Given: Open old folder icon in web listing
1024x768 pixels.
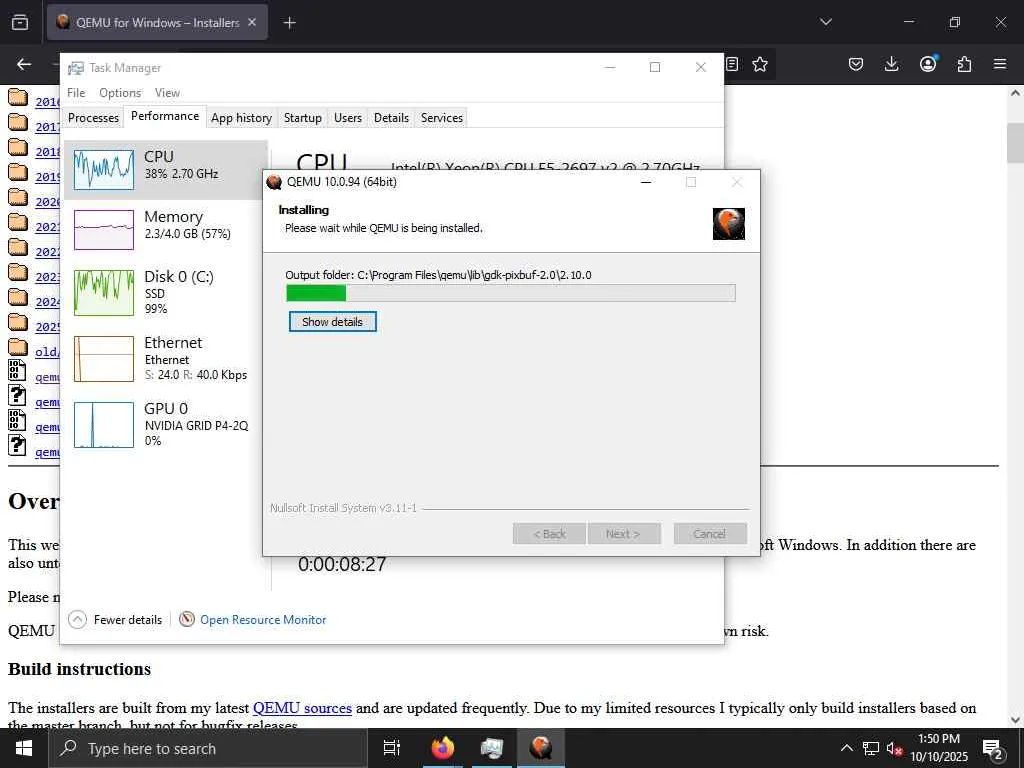Looking at the screenshot, I should click(18, 347).
